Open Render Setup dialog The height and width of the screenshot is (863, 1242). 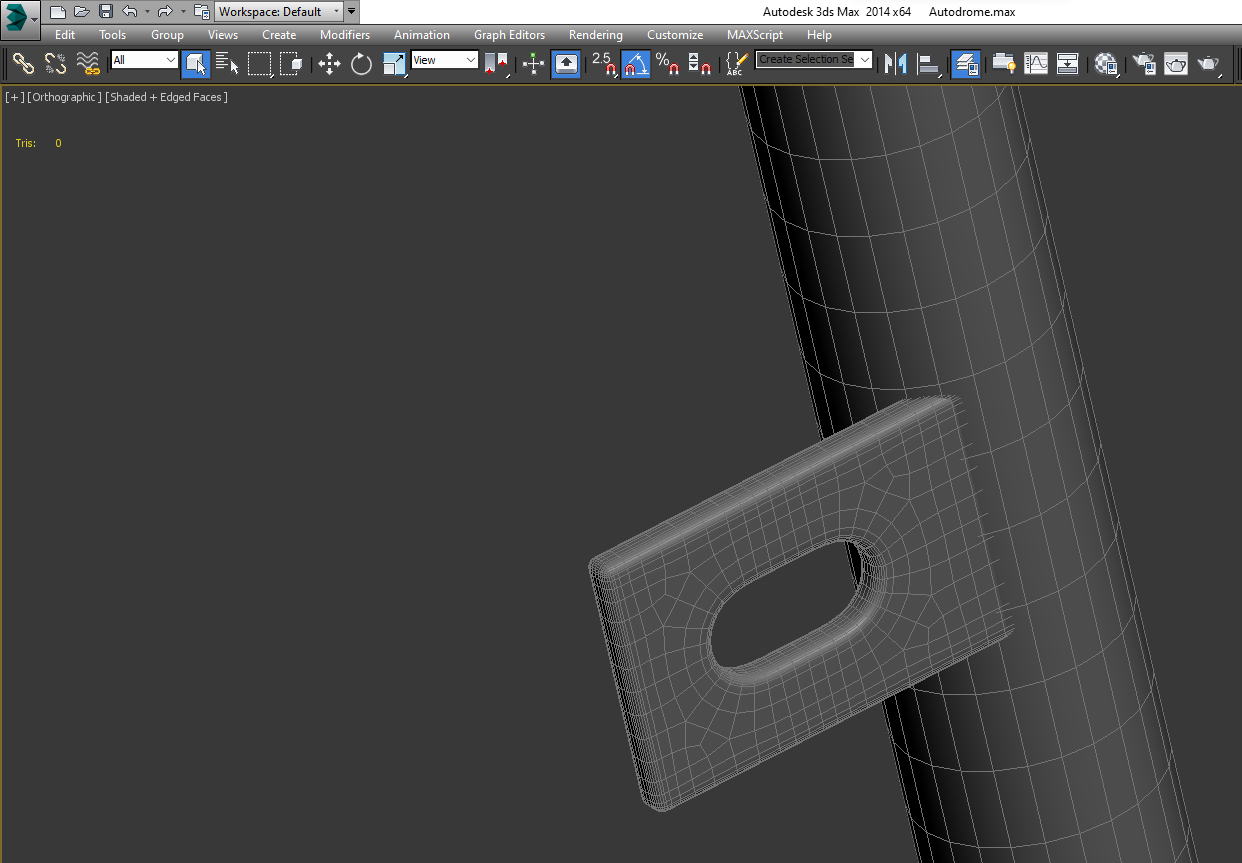[1144, 64]
